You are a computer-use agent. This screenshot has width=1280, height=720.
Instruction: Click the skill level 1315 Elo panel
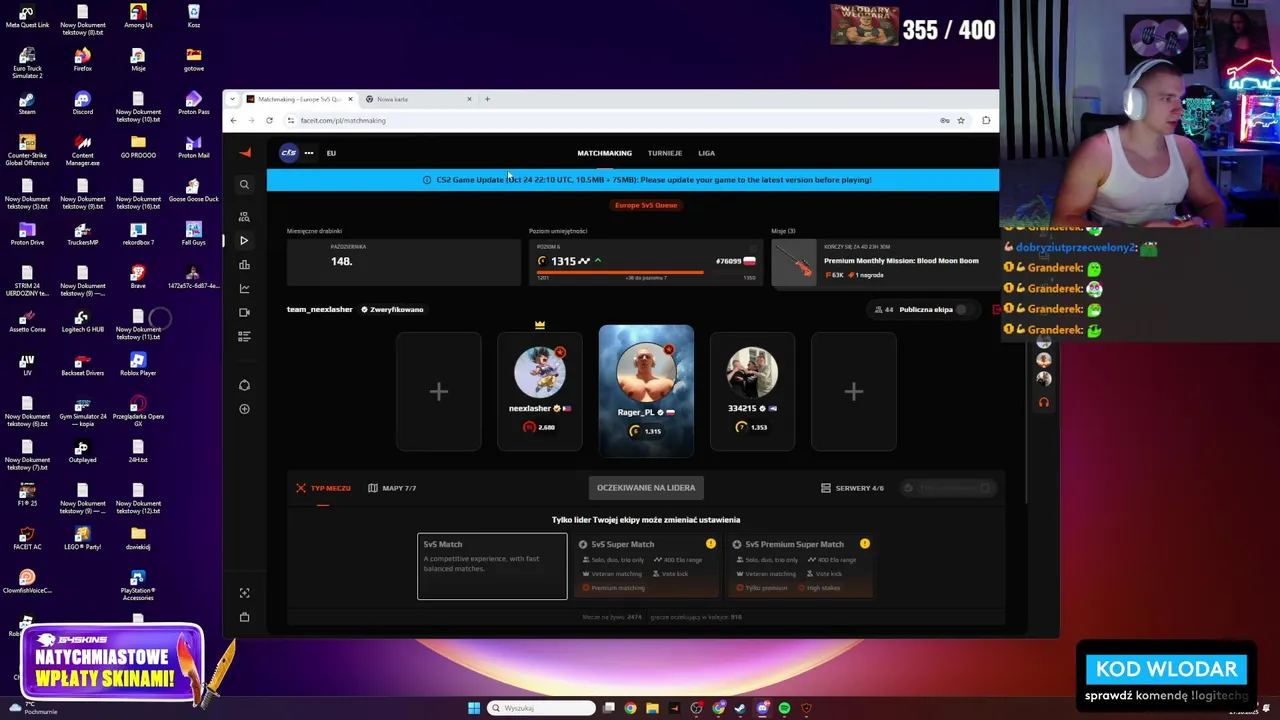pyautogui.click(x=645, y=262)
